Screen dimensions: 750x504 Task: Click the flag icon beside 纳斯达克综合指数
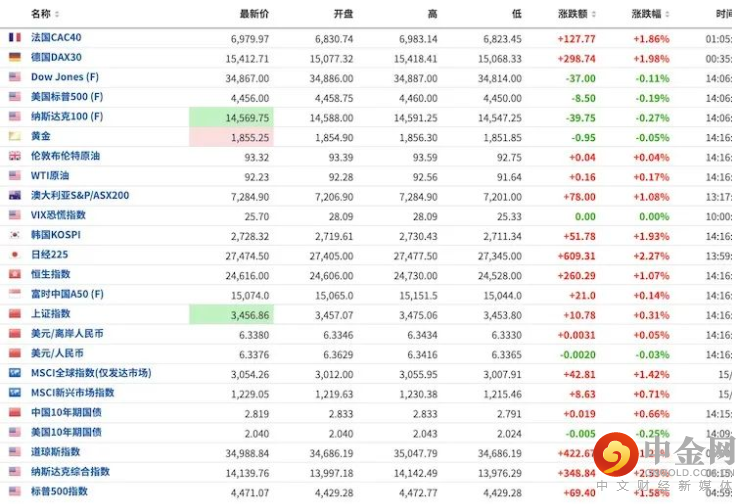click(x=15, y=471)
